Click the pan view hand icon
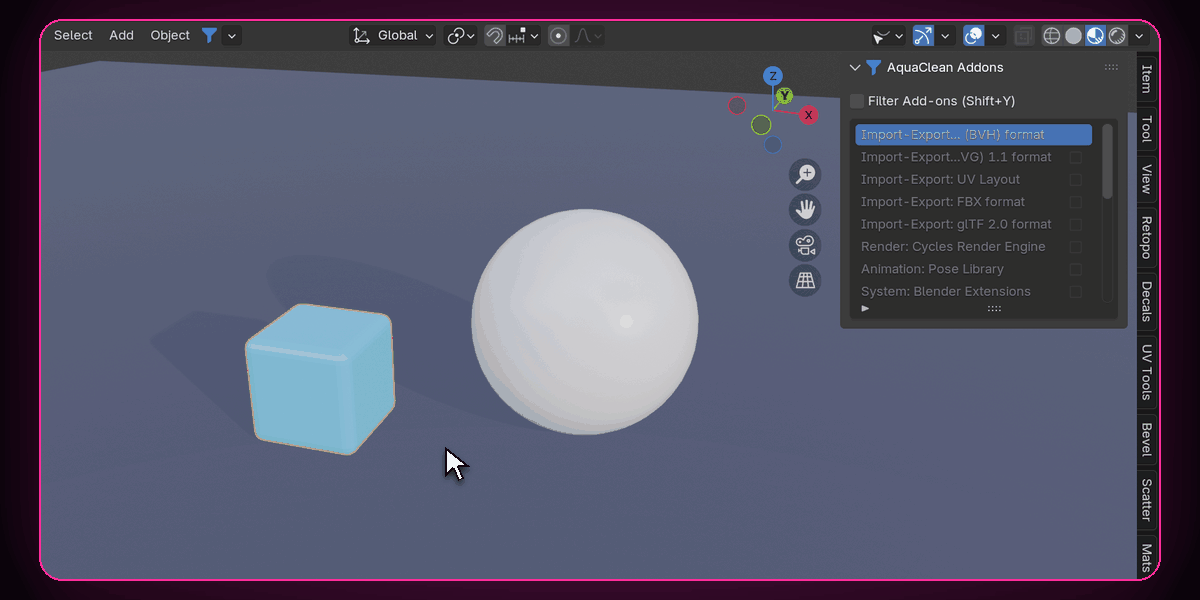Image resolution: width=1200 pixels, height=600 pixels. (805, 210)
